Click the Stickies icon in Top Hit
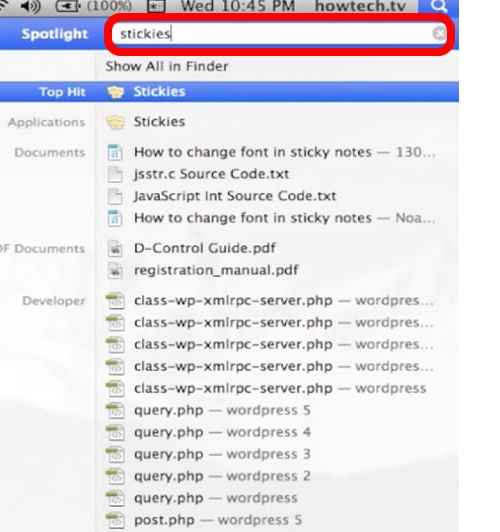 pos(115,92)
